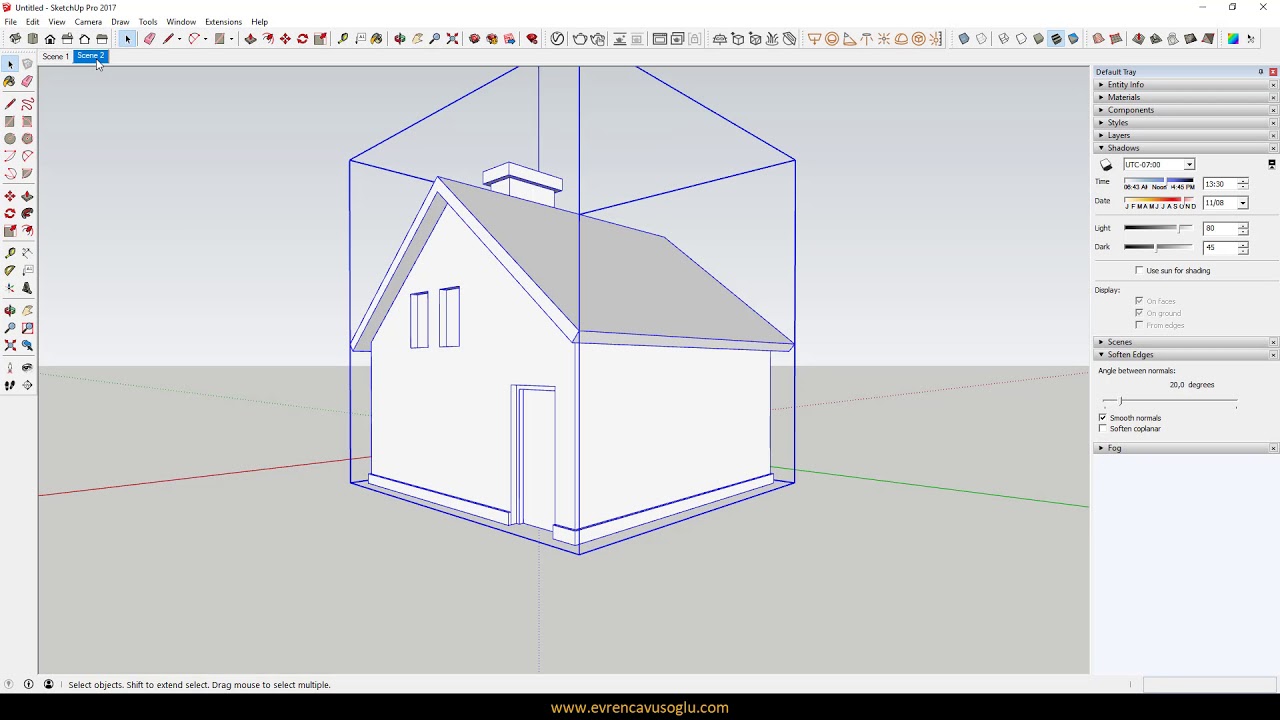The image size is (1280, 720).
Task: Select the Line pencil tool in left toolbar
Action: click(x=10, y=104)
